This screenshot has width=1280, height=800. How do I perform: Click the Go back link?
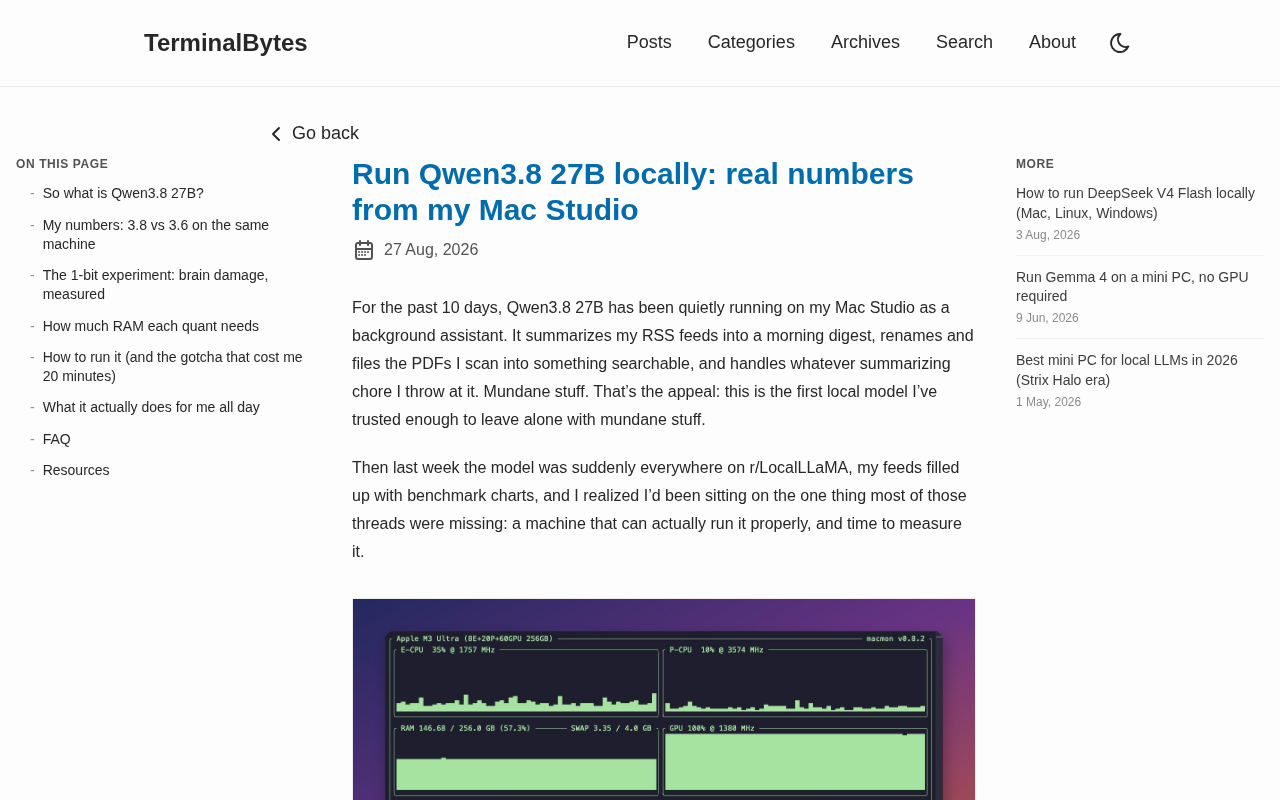point(314,133)
